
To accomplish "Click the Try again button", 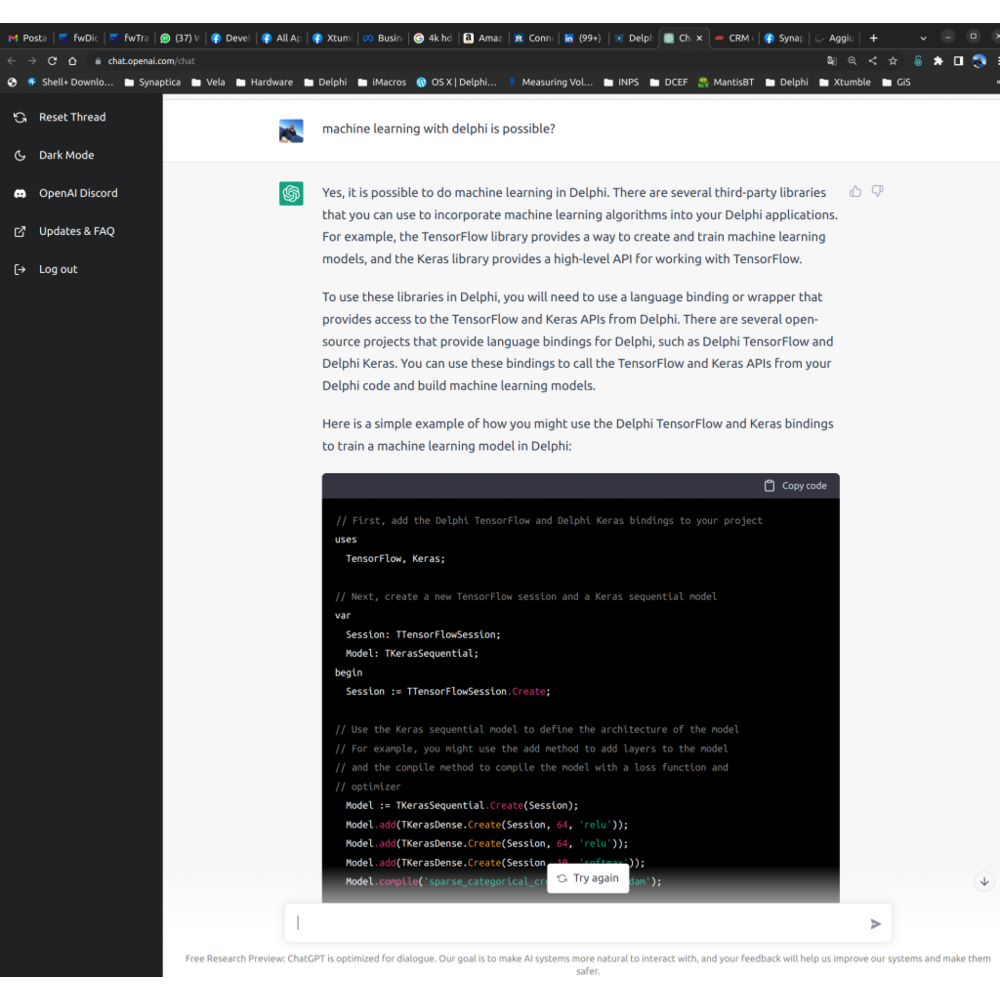I will 588,878.
